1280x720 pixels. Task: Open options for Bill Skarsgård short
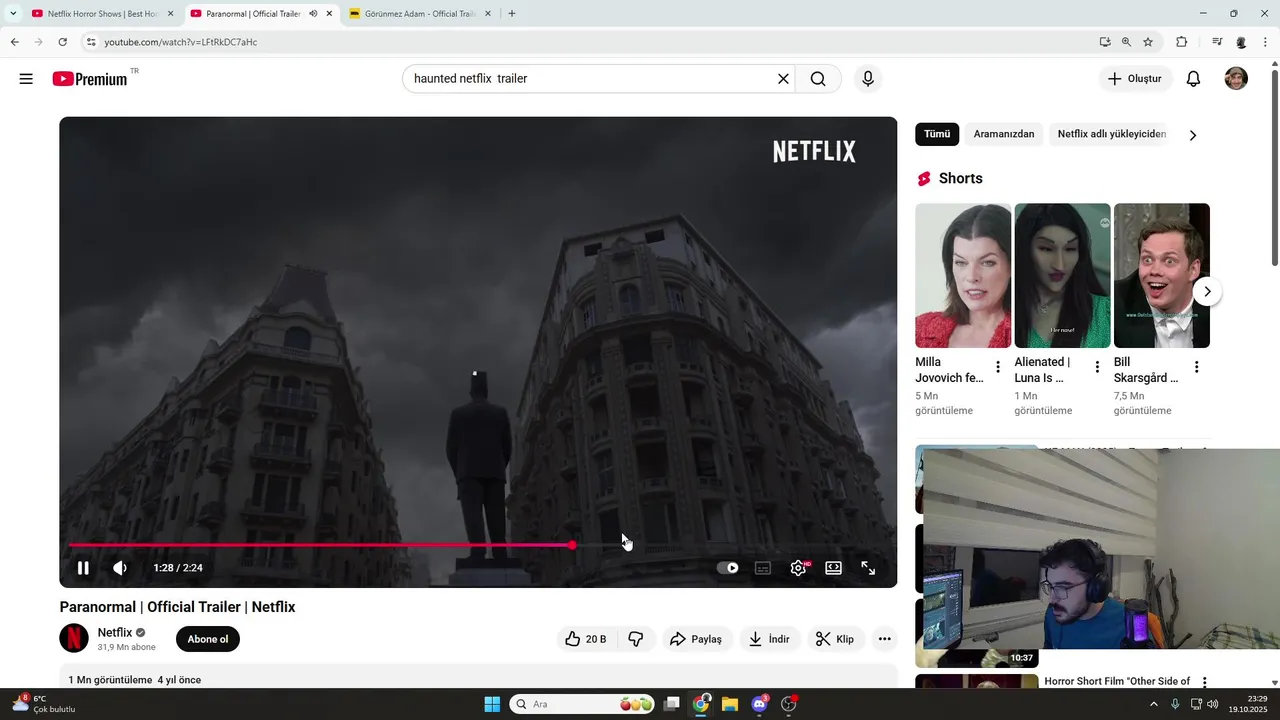[x=1196, y=367]
